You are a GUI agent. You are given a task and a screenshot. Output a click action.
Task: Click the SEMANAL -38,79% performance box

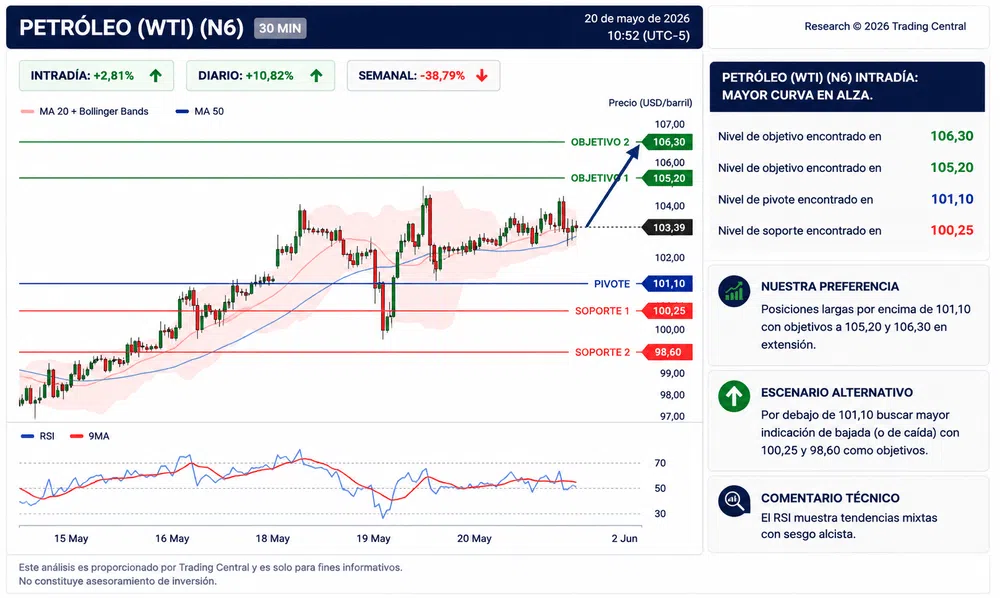click(x=423, y=76)
